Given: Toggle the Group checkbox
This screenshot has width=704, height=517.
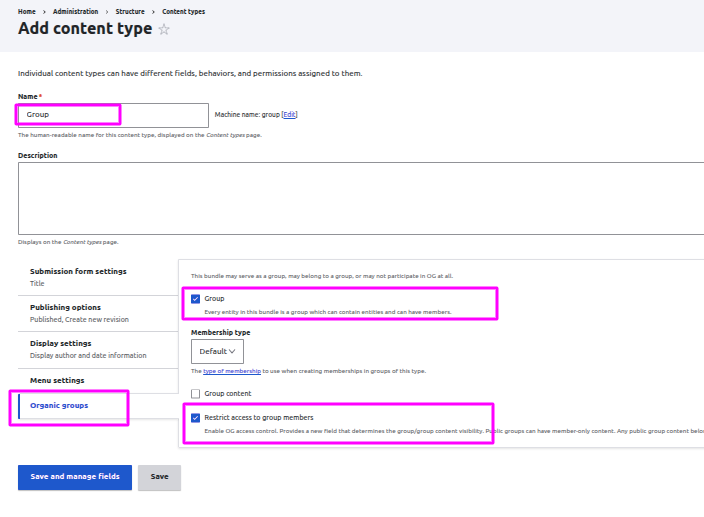Looking at the screenshot, I should point(196,299).
